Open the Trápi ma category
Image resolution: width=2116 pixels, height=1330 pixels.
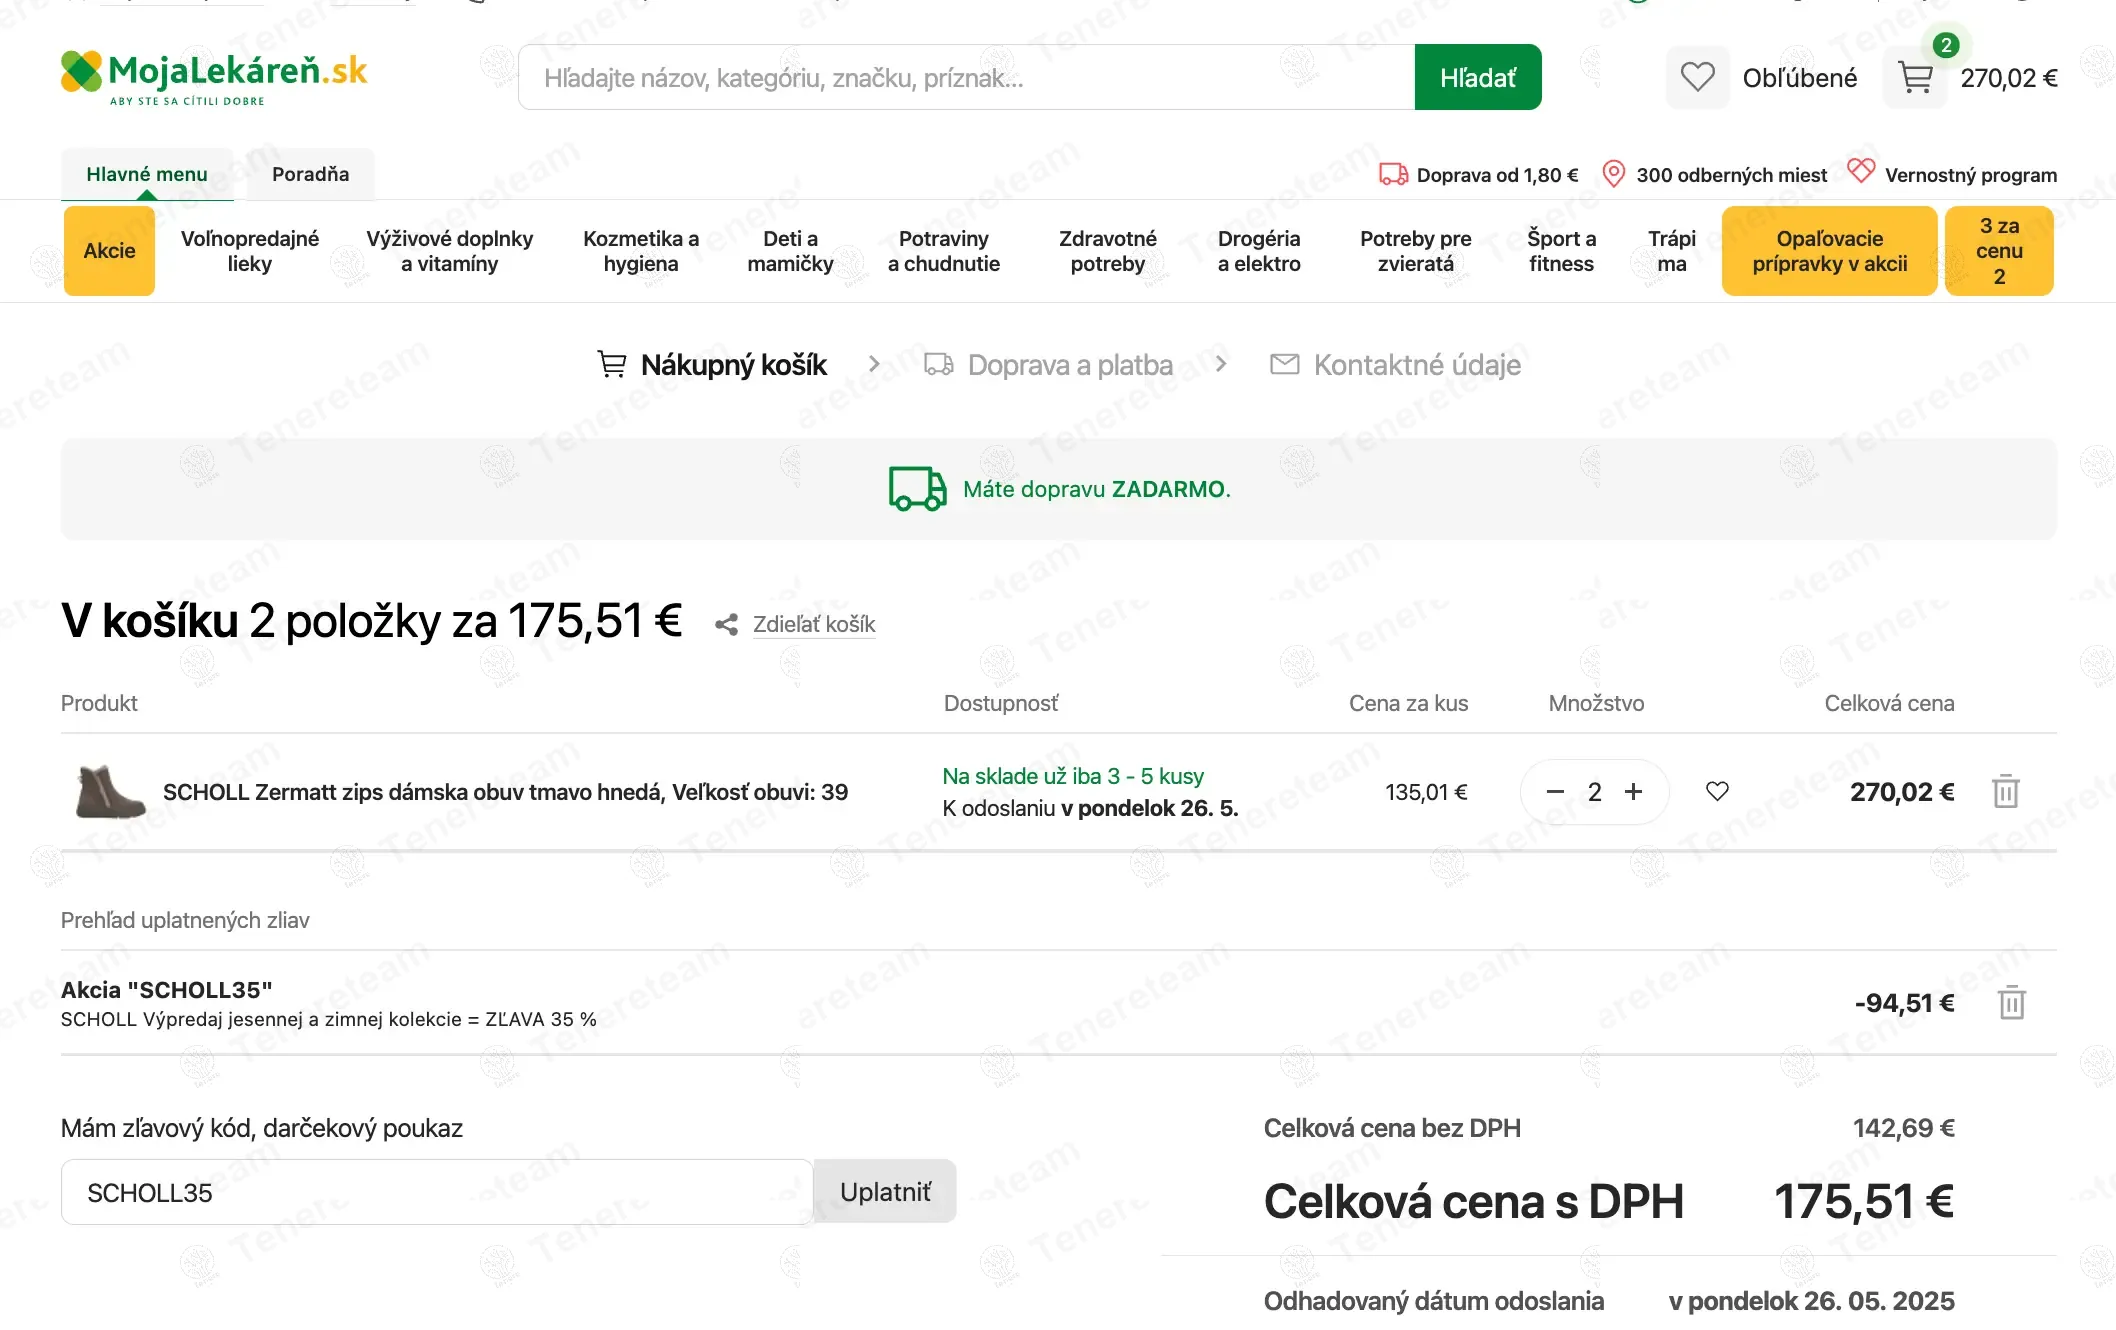(1672, 251)
